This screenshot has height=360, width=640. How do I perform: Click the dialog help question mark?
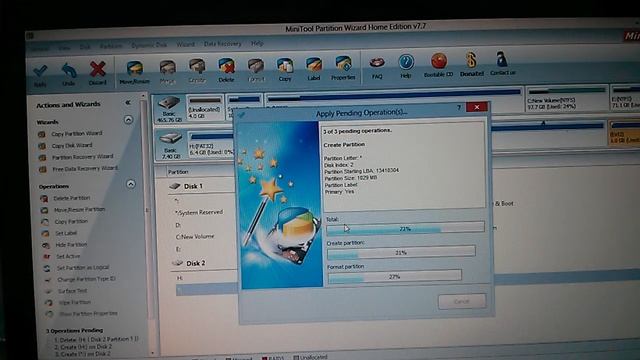click(x=459, y=107)
